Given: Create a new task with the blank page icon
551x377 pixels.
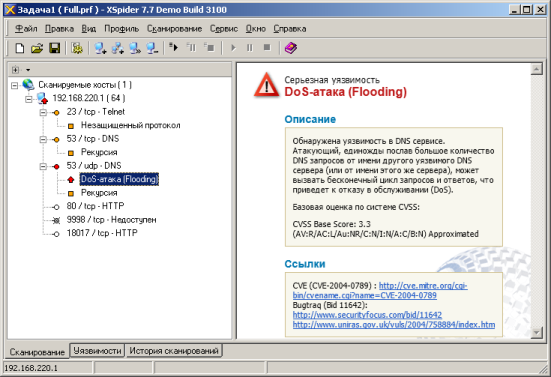Looking at the screenshot, I should pyautogui.click(x=20, y=48).
